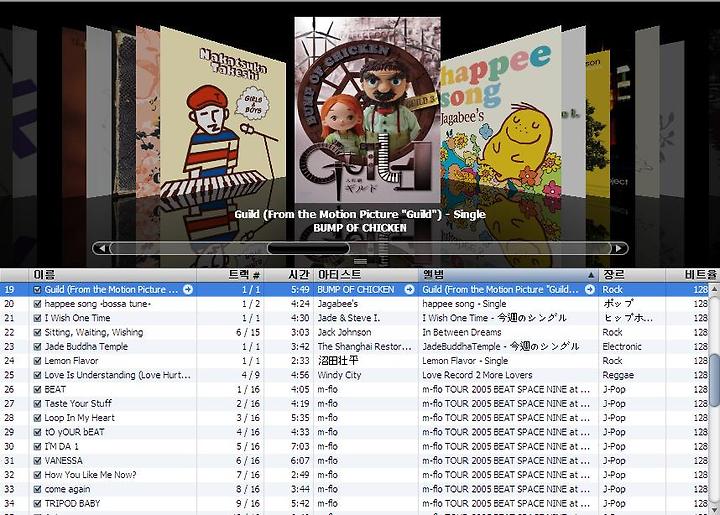Image resolution: width=720 pixels, height=515 pixels.
Task: Click the arrow icon beside BUMP OF CHICKEN artist
Action: pyautogui.click(x=409, y=290)
